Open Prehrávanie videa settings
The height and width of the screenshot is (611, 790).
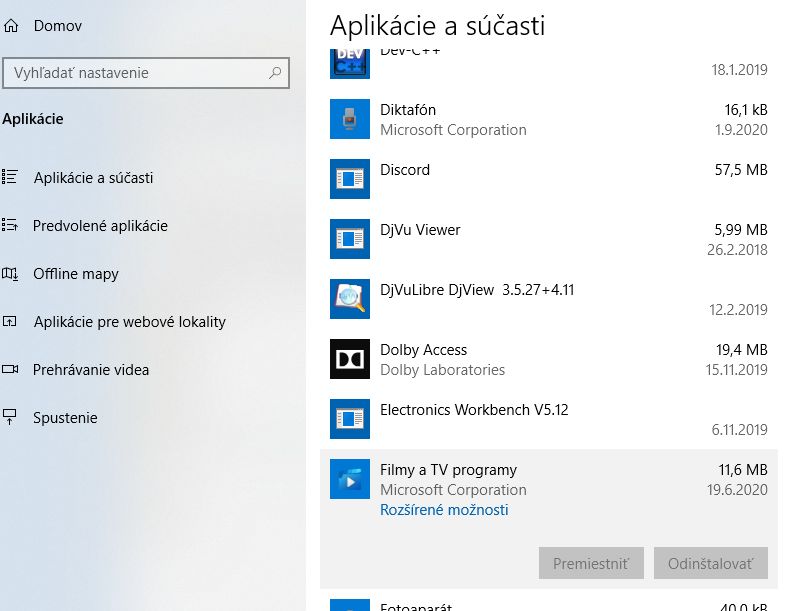pyautogui.click(x=90, y=370)
